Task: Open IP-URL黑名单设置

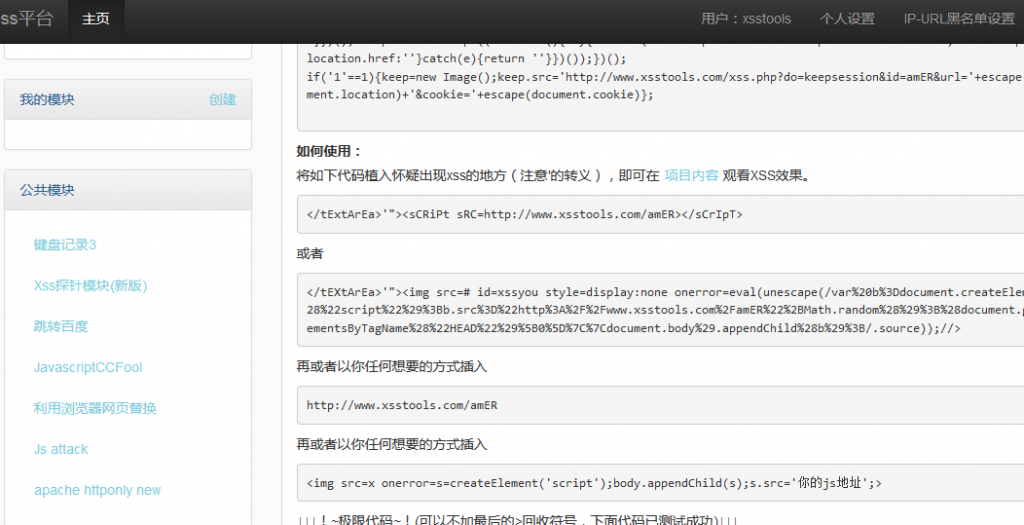Action: pyautogui.click(x=959, y=19)
